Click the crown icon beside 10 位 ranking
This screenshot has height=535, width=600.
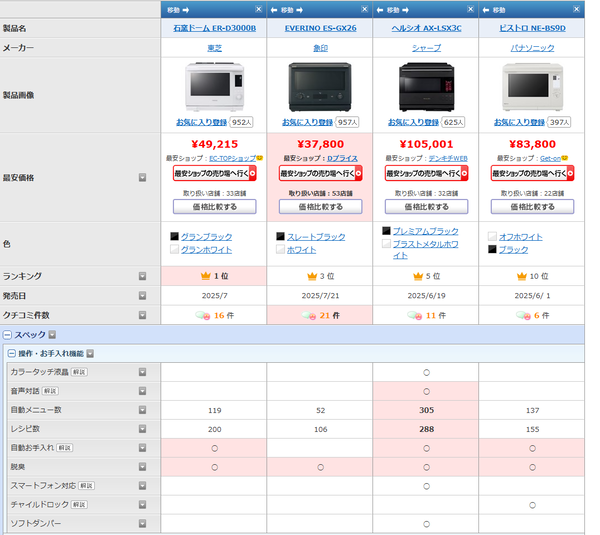point(522,276)
